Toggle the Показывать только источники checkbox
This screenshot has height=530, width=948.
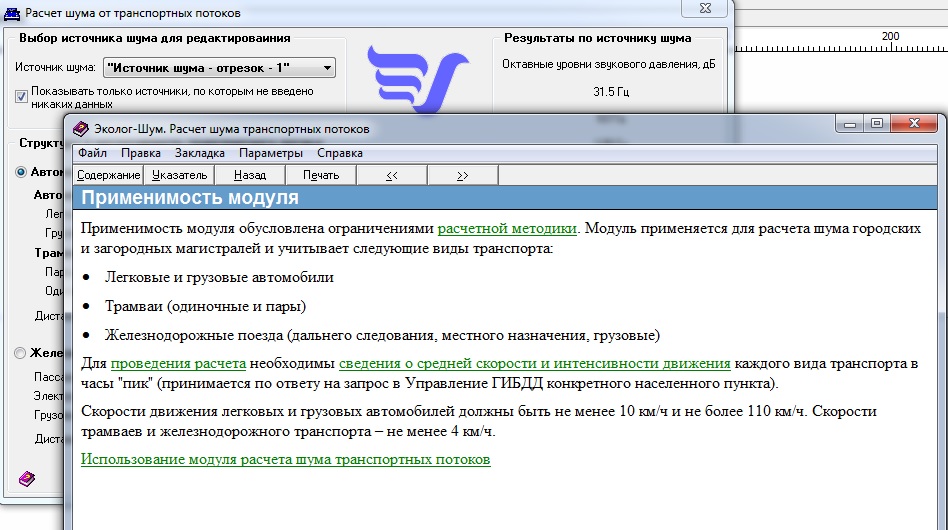(21, 97)
